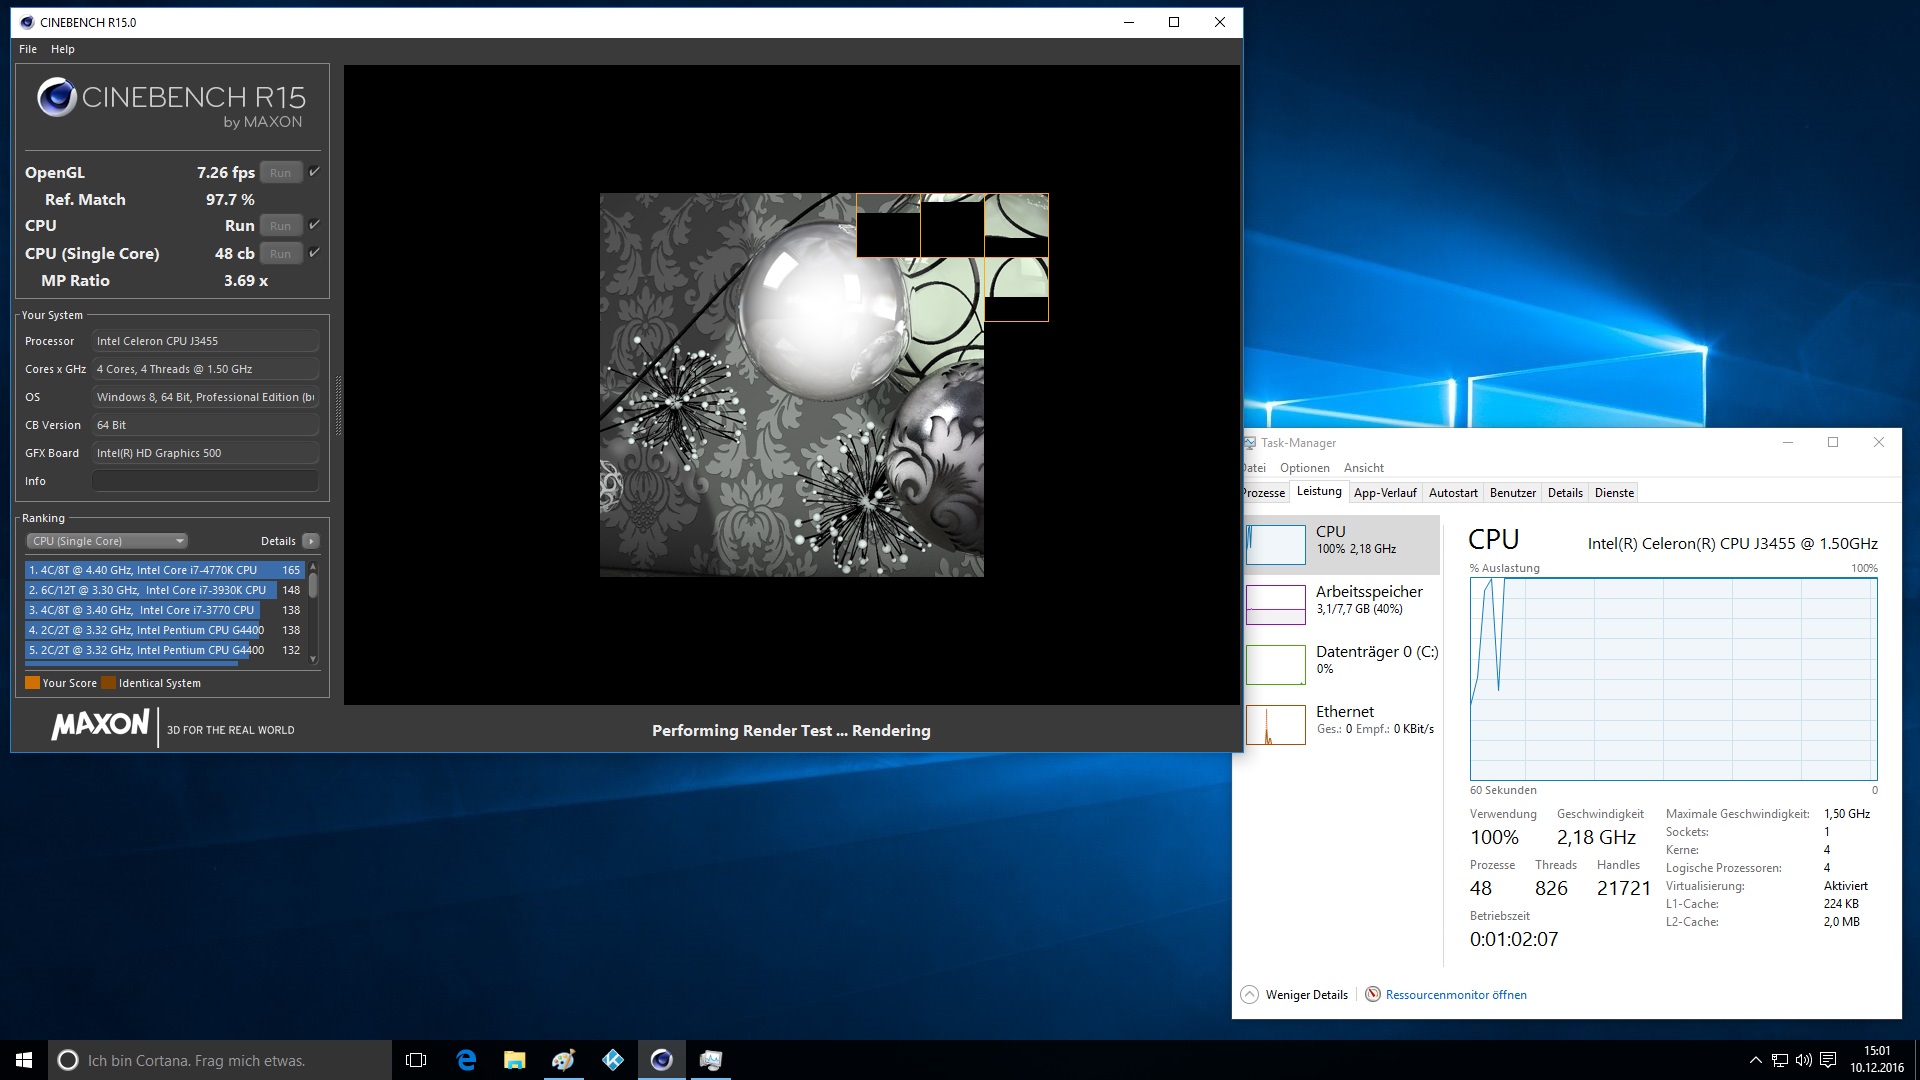Open Kodi from the taskbar
The width and height of the screenshot is (1920, 1080).
click(612, 1060)
